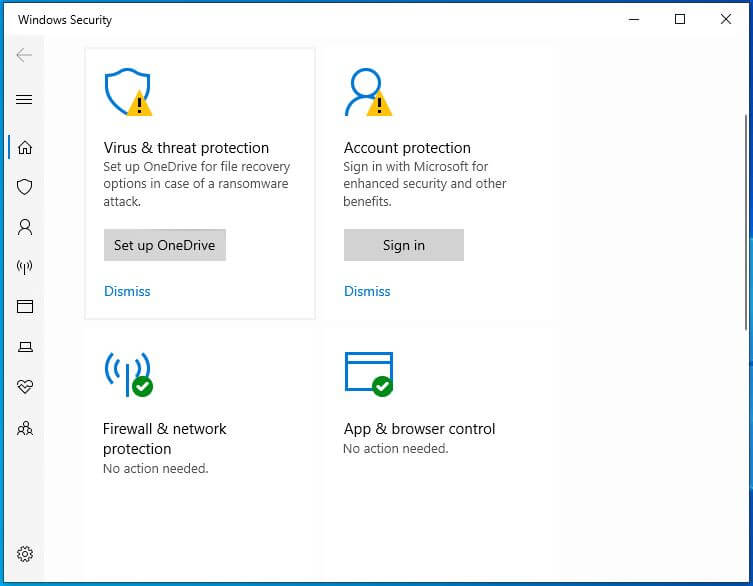Dismiss the Virus & threat protection warning

point(127,291)
